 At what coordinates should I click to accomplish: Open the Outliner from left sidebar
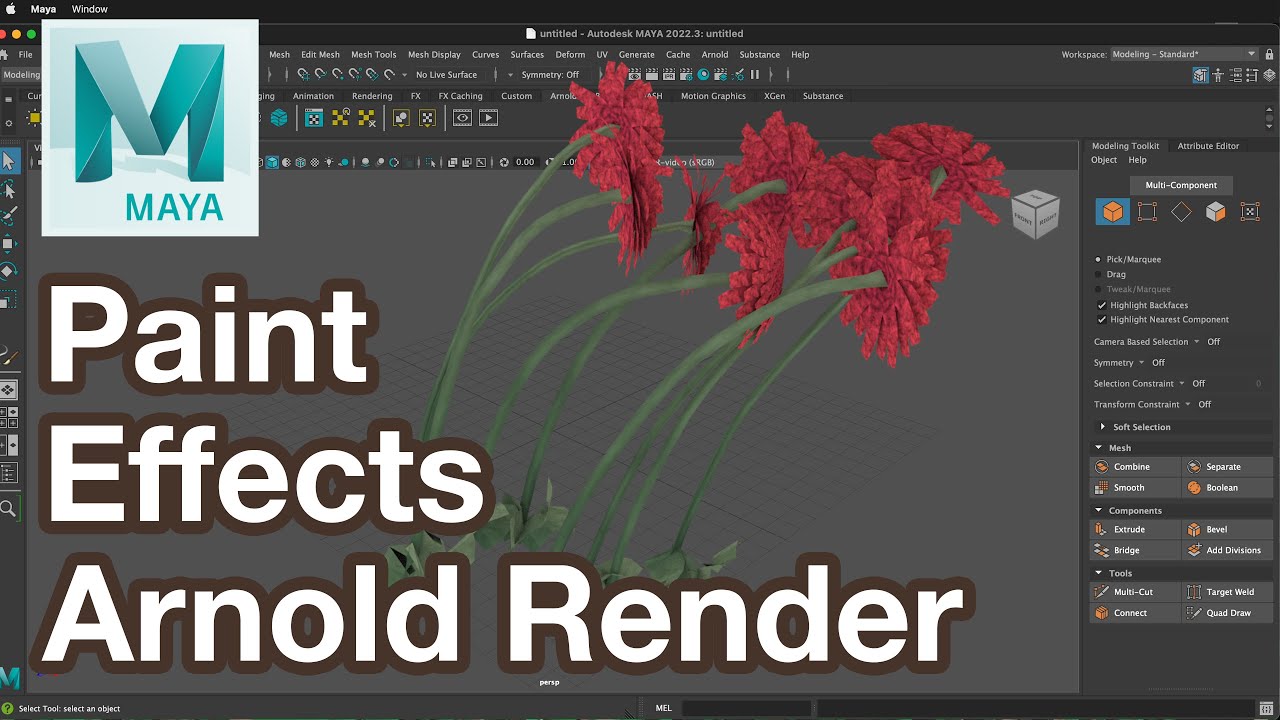click(8, 473)
